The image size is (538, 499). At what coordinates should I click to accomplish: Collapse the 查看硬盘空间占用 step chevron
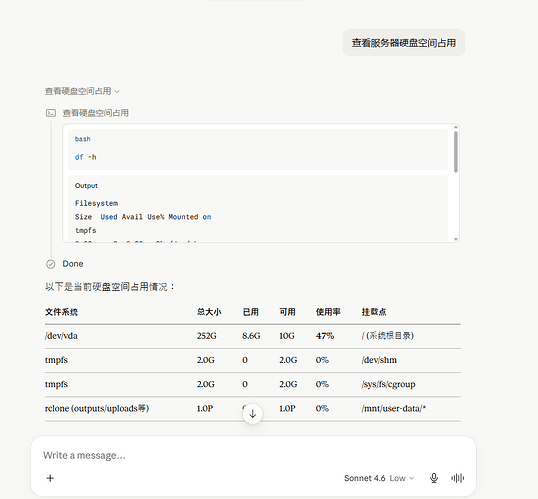pos(117,92)
